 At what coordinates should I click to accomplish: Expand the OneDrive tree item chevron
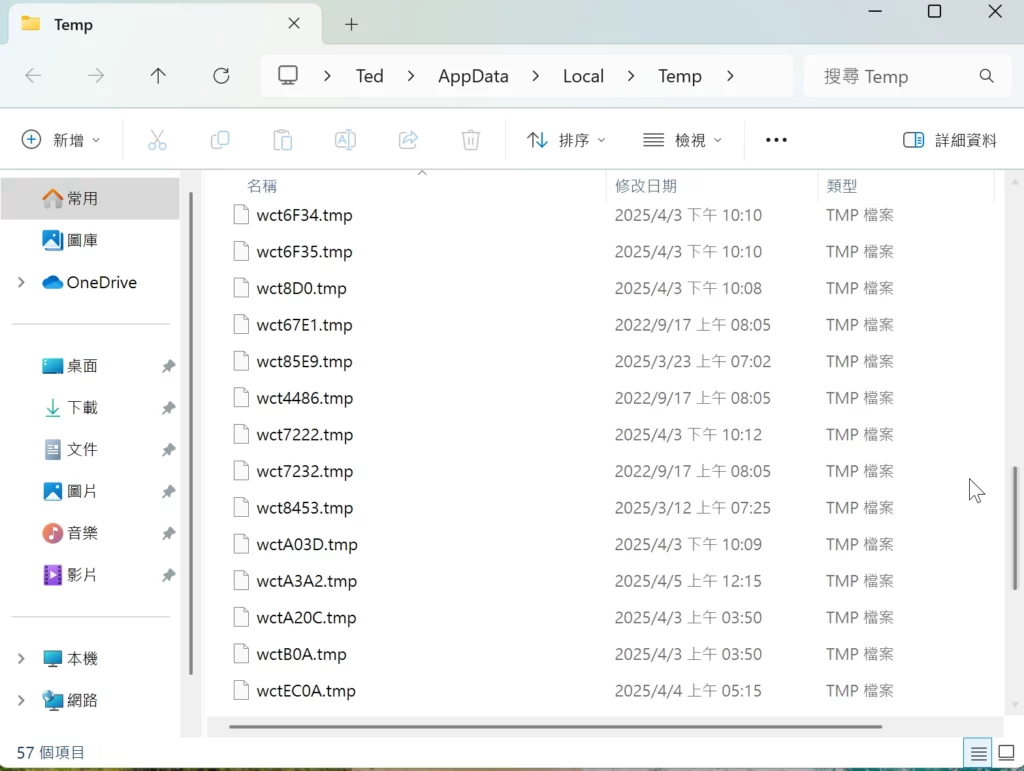[x=20, y=282]
